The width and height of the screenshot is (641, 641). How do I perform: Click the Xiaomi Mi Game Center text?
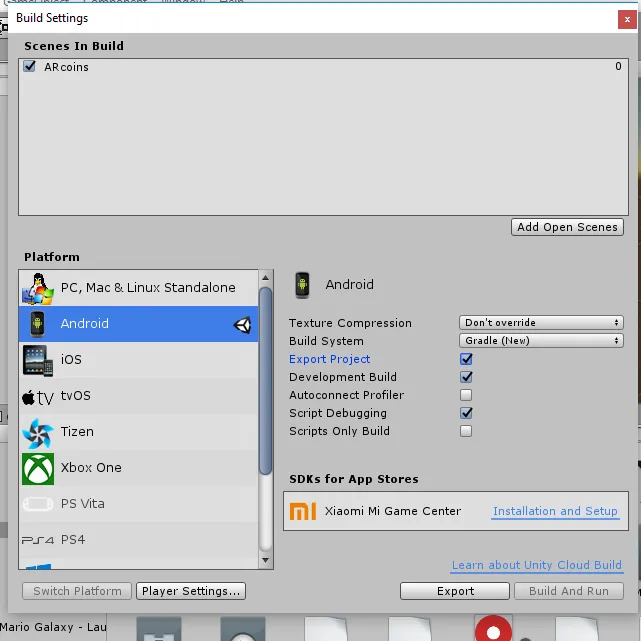point(393,511)
